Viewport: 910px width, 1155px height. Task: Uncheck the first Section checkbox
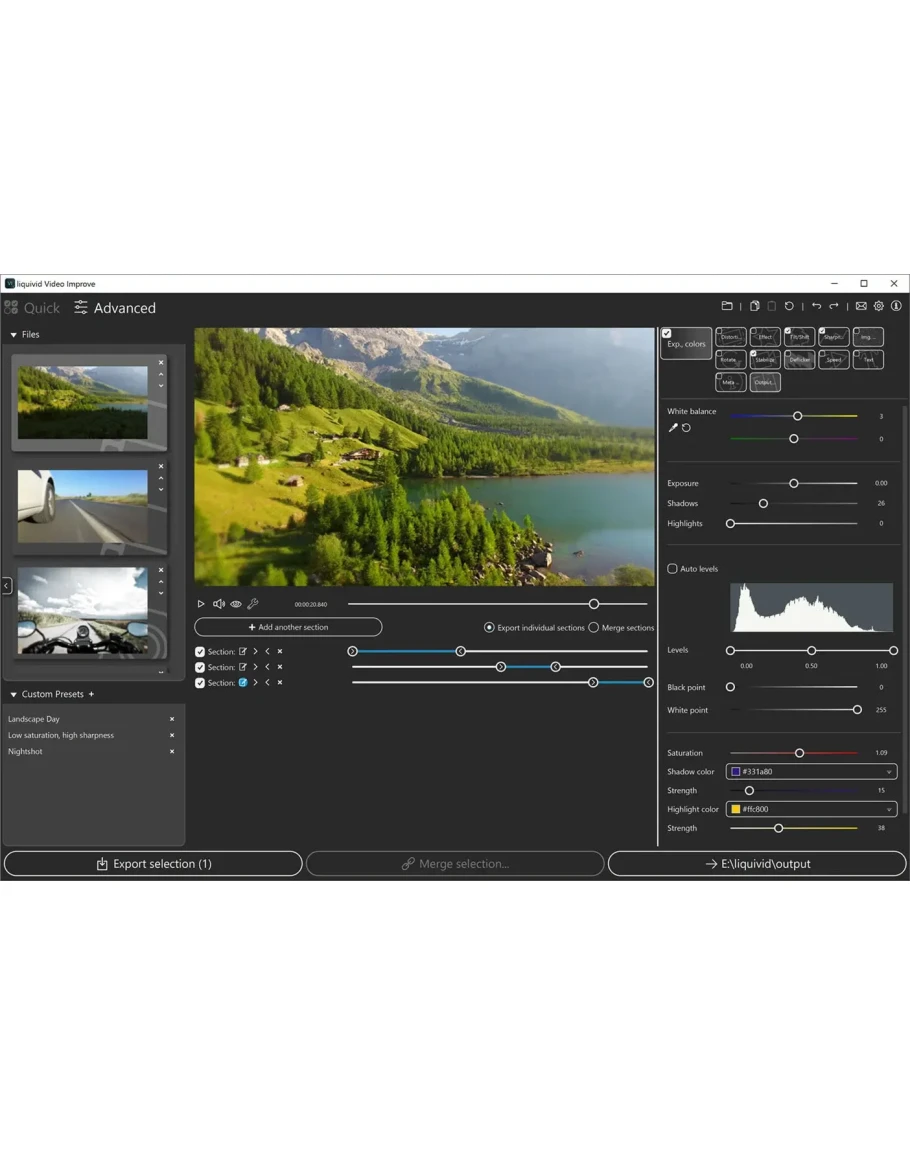tap(200, 652)
